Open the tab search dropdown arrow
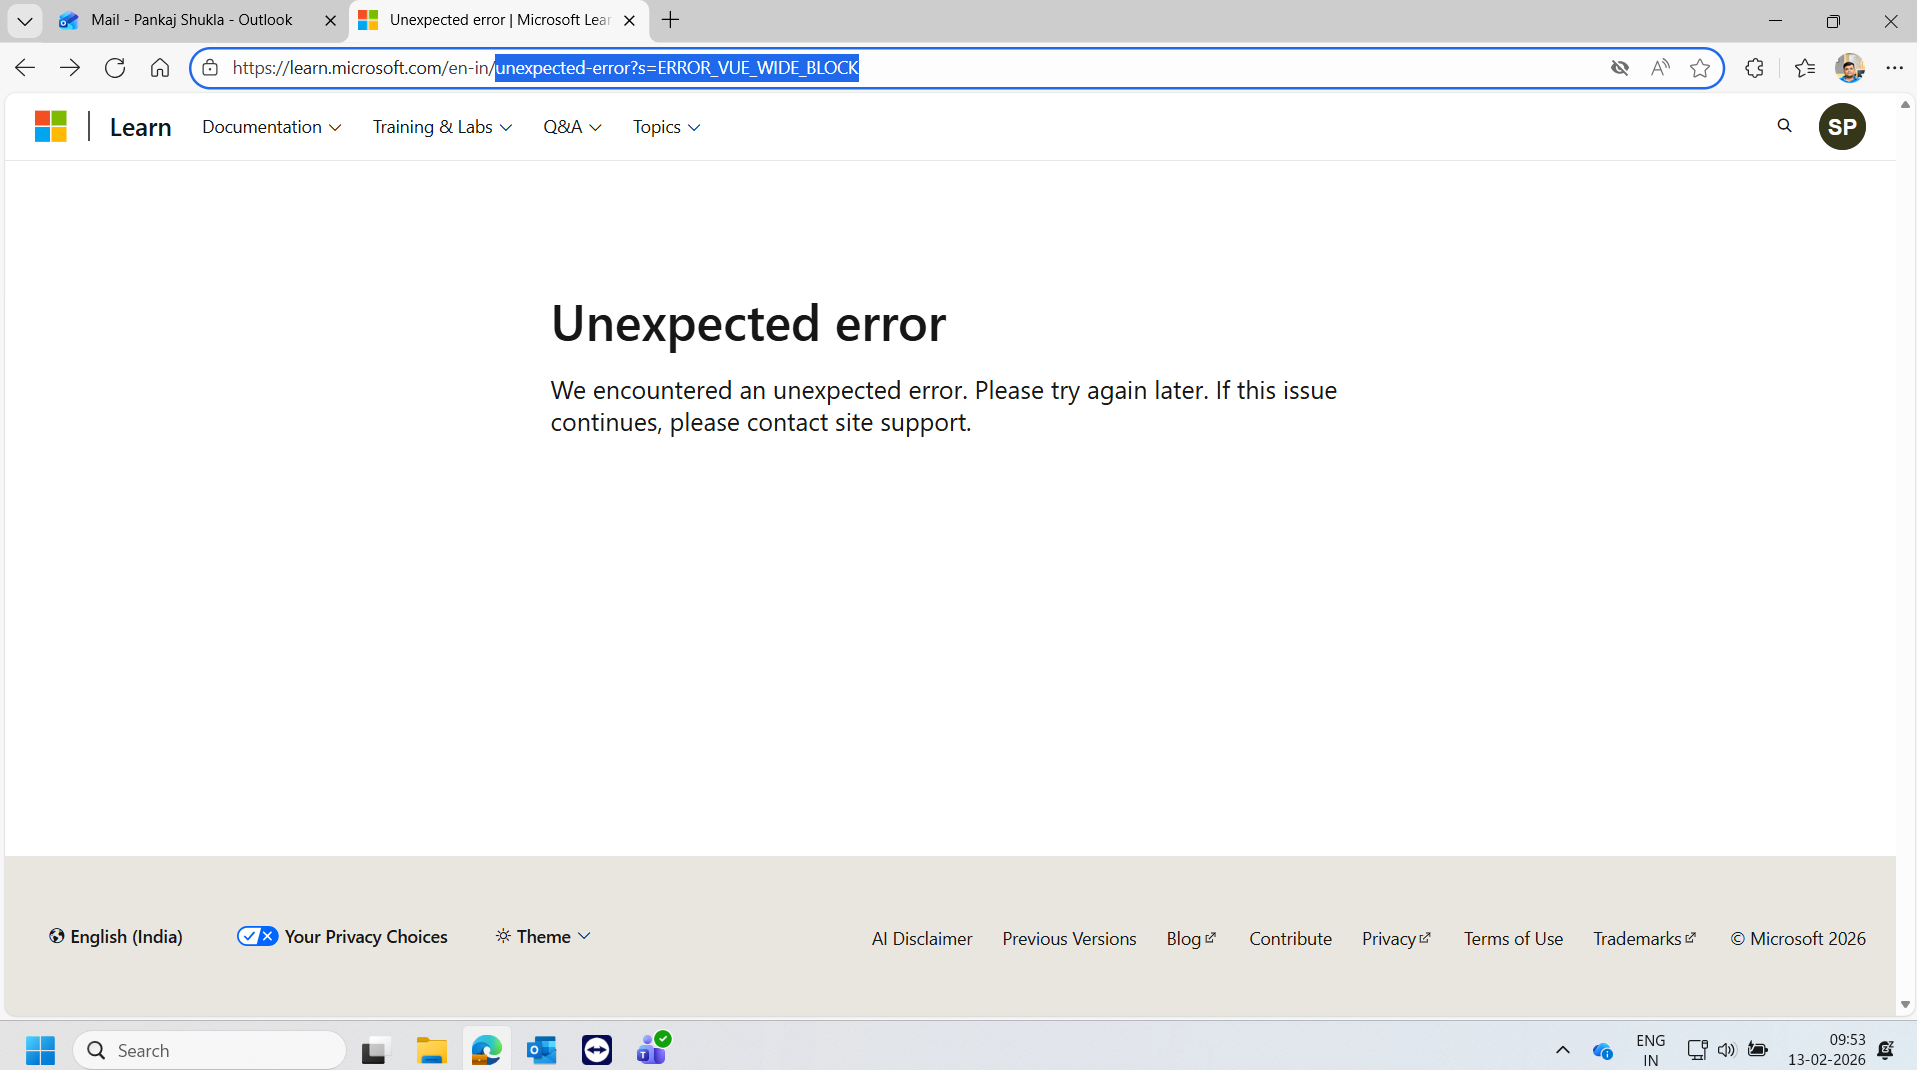The image size is (1917, 1070). click(x=25, y=20)
